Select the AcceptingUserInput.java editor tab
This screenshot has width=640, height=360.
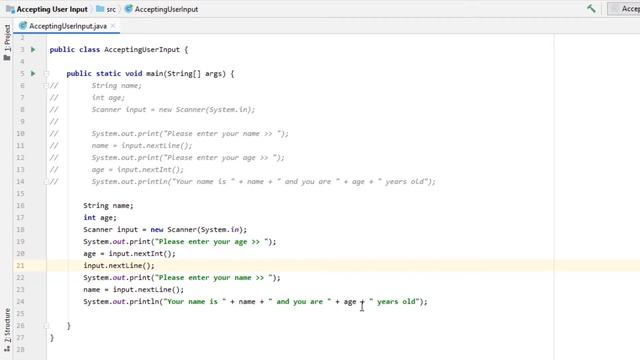coord(67,26)
